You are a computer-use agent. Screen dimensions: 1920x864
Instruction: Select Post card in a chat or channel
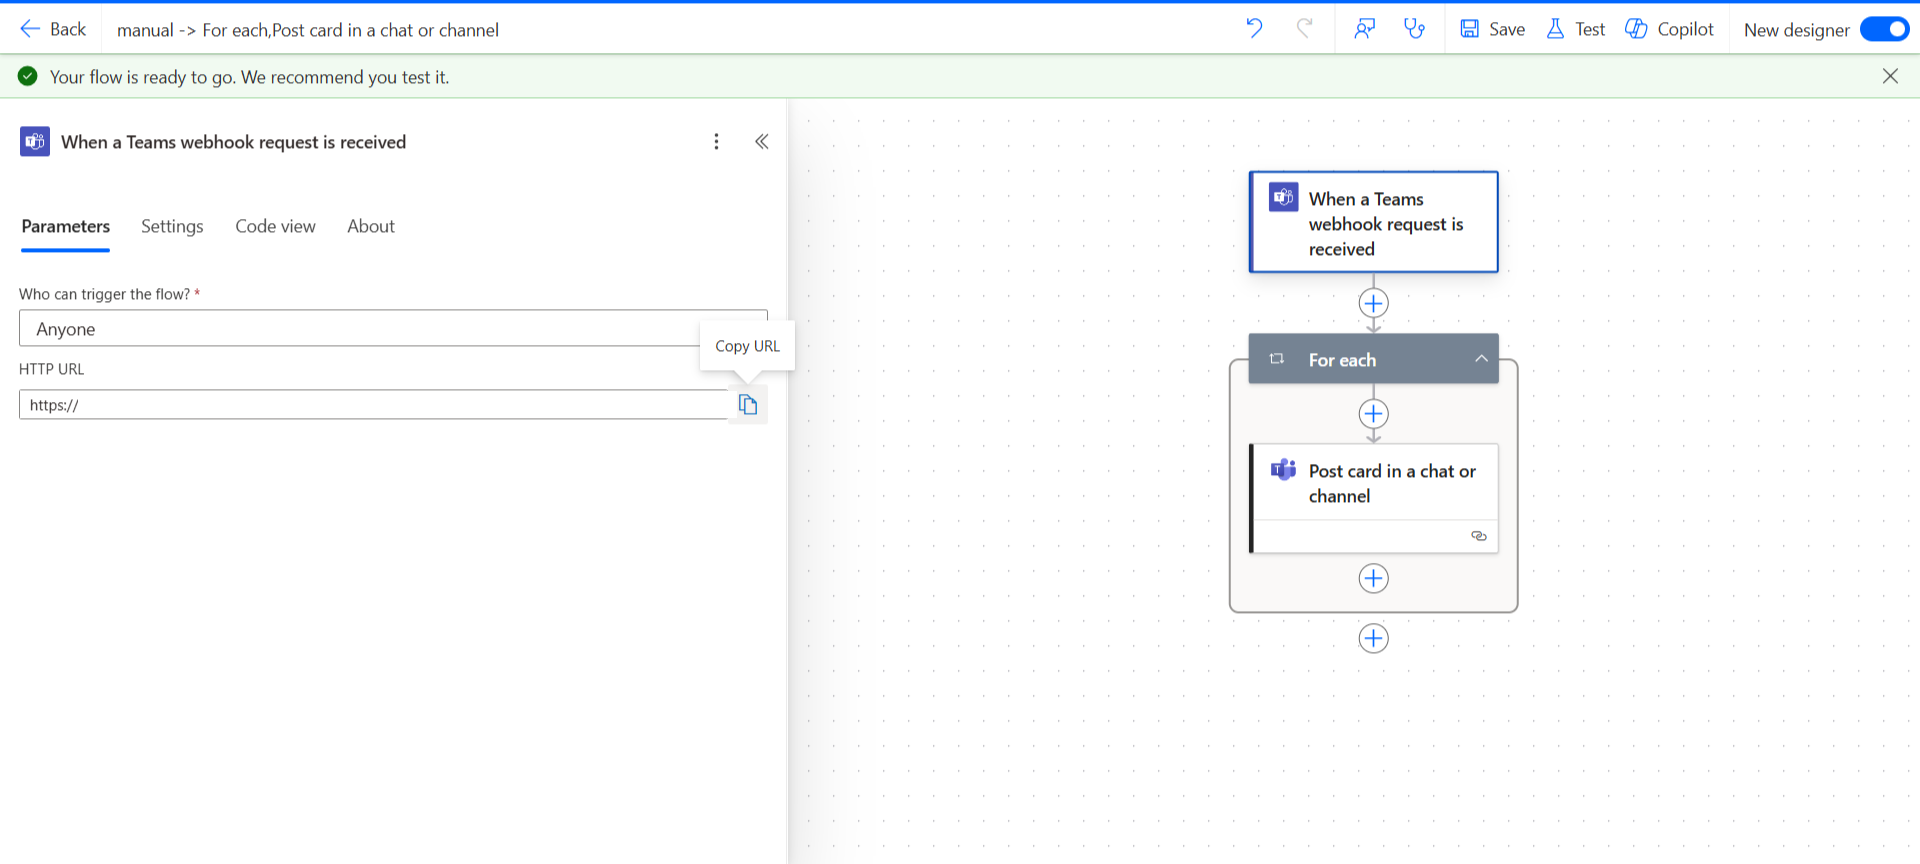coord(1374,498)
